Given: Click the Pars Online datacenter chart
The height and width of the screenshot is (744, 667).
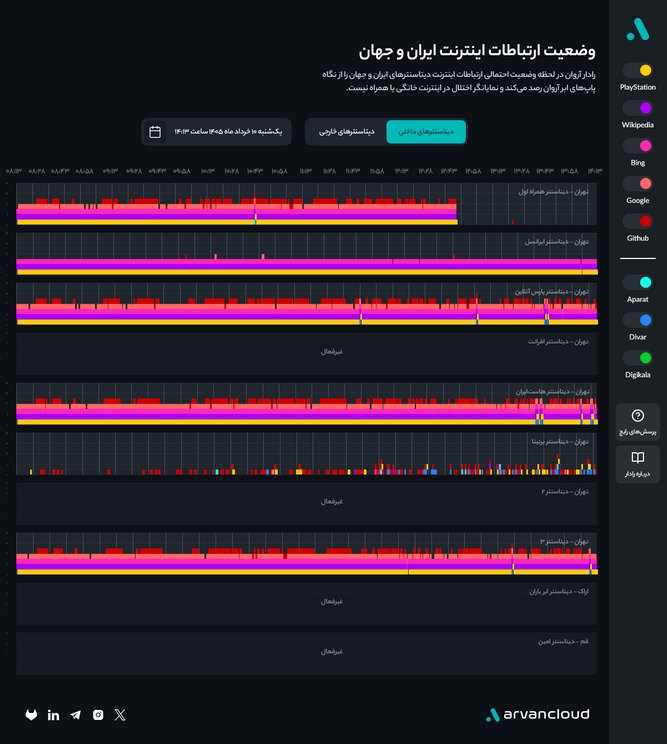Looking at the screenshot, I should pos(306,304).
